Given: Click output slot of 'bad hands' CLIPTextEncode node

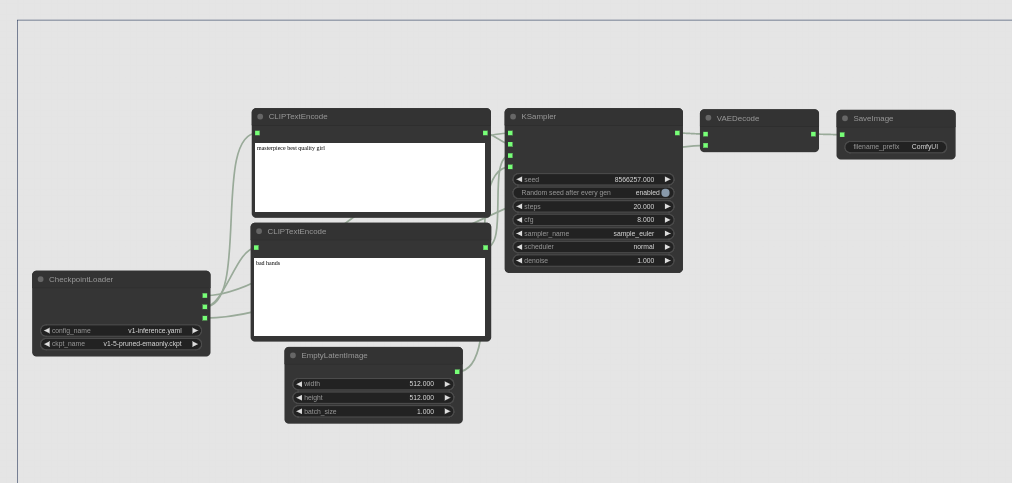Looking at the screenshot, I should coord(485,247).
